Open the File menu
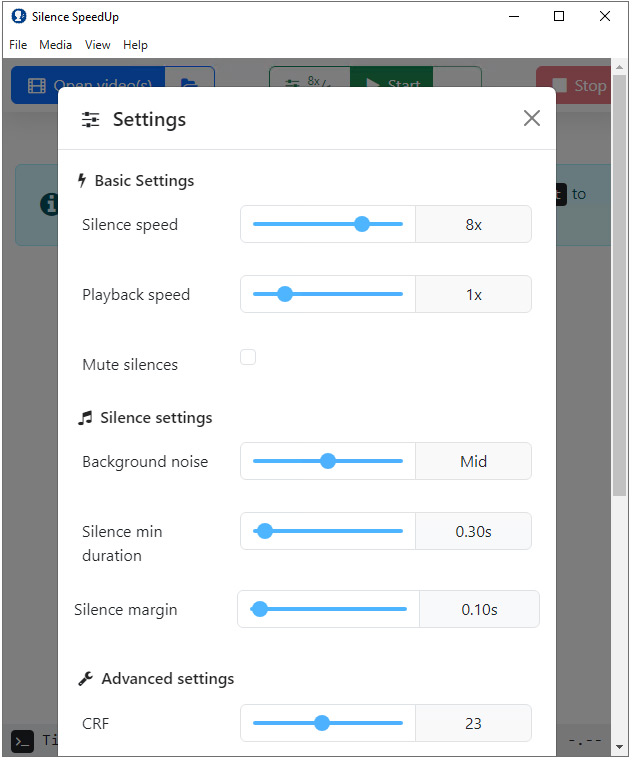The width and height of the screenshot is (632, 761). tap(18, 45)
